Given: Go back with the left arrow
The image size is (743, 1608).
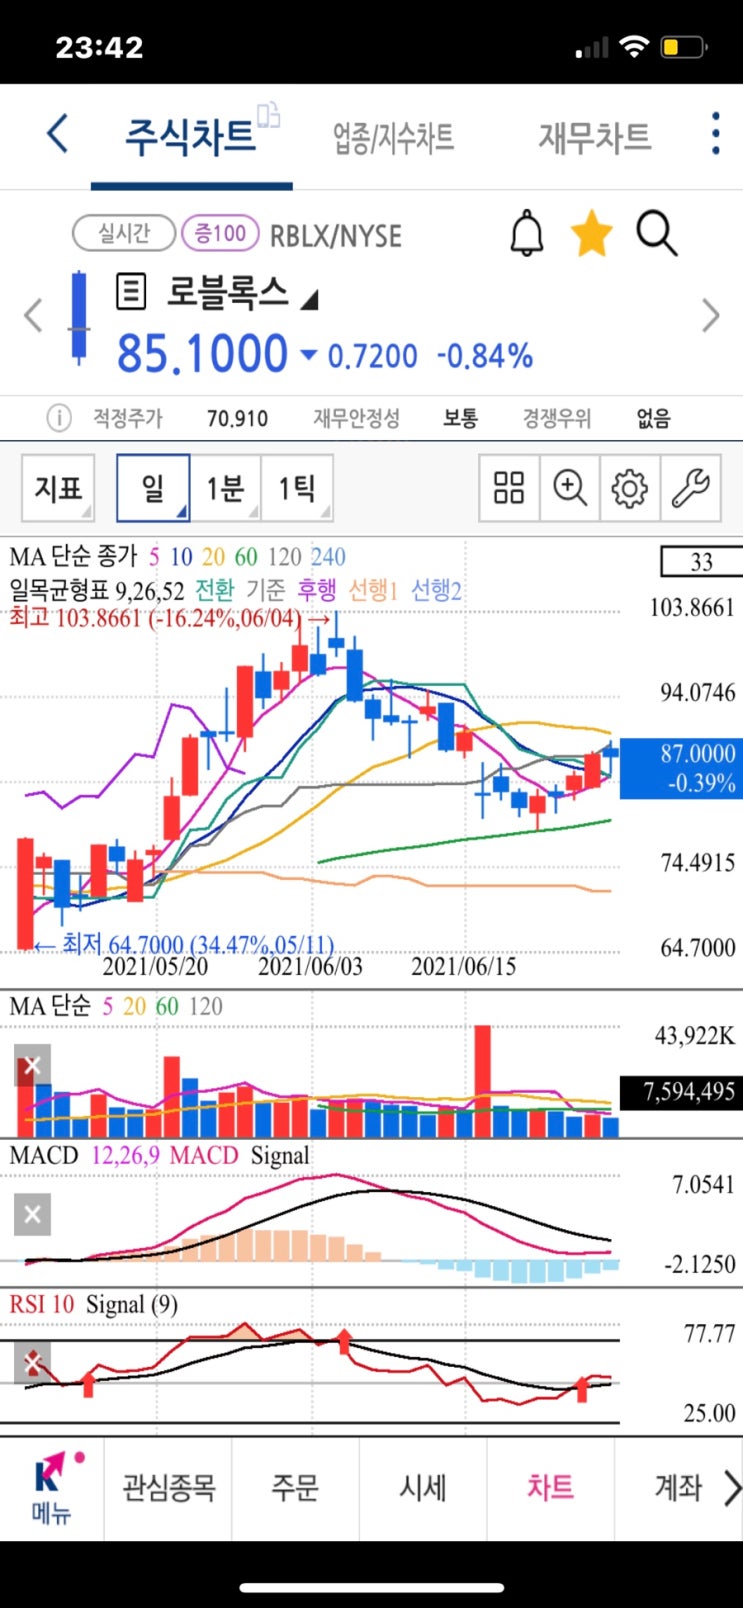Looking at the screenshot, I should [x=58, y=134].
